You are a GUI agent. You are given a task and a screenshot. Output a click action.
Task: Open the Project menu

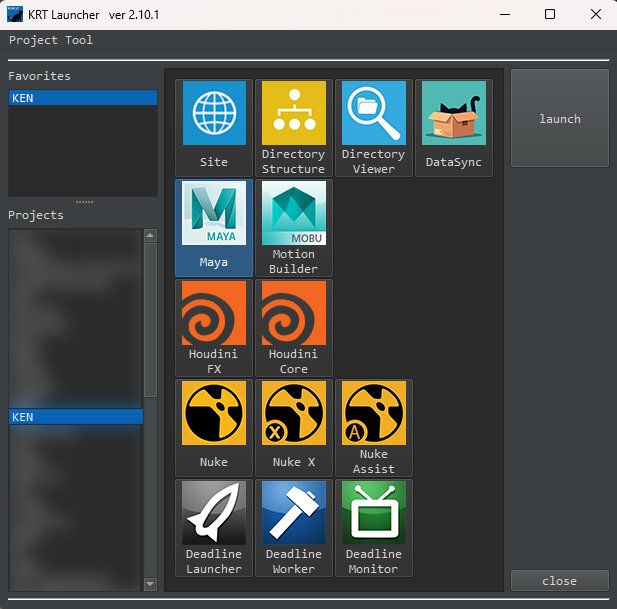coord(33,40)
